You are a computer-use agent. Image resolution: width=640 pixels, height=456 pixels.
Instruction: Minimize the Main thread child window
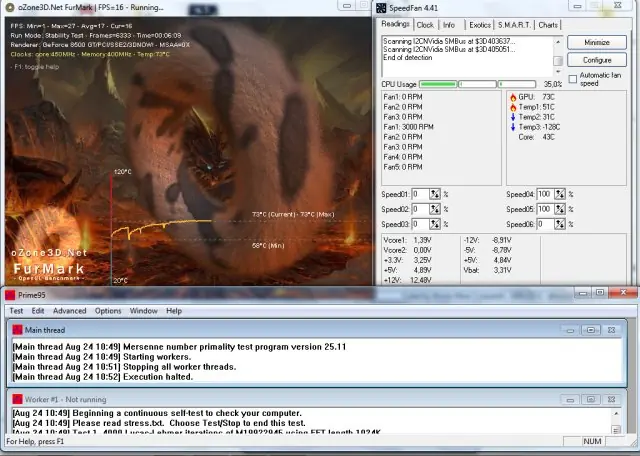tap(570, 330)
